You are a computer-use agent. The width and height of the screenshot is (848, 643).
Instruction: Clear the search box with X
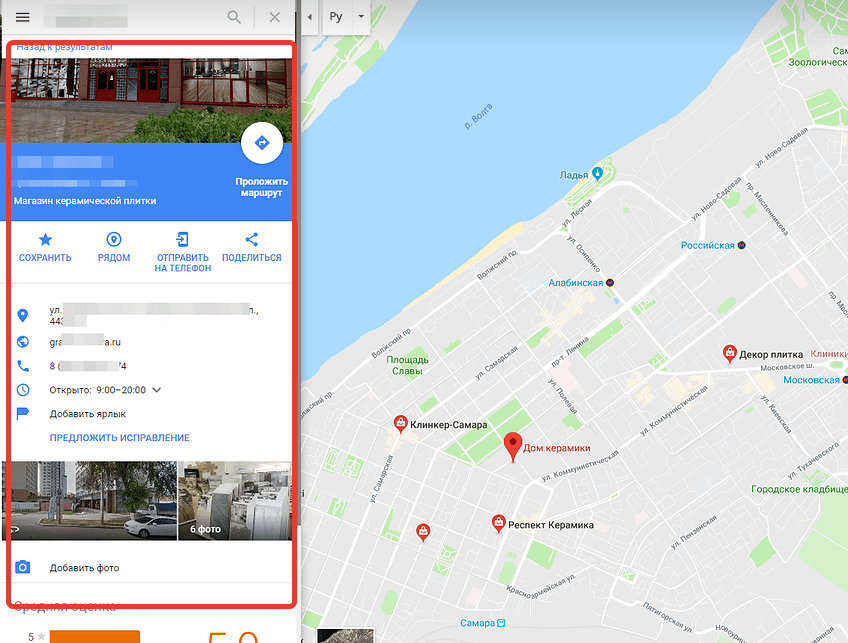275,17
